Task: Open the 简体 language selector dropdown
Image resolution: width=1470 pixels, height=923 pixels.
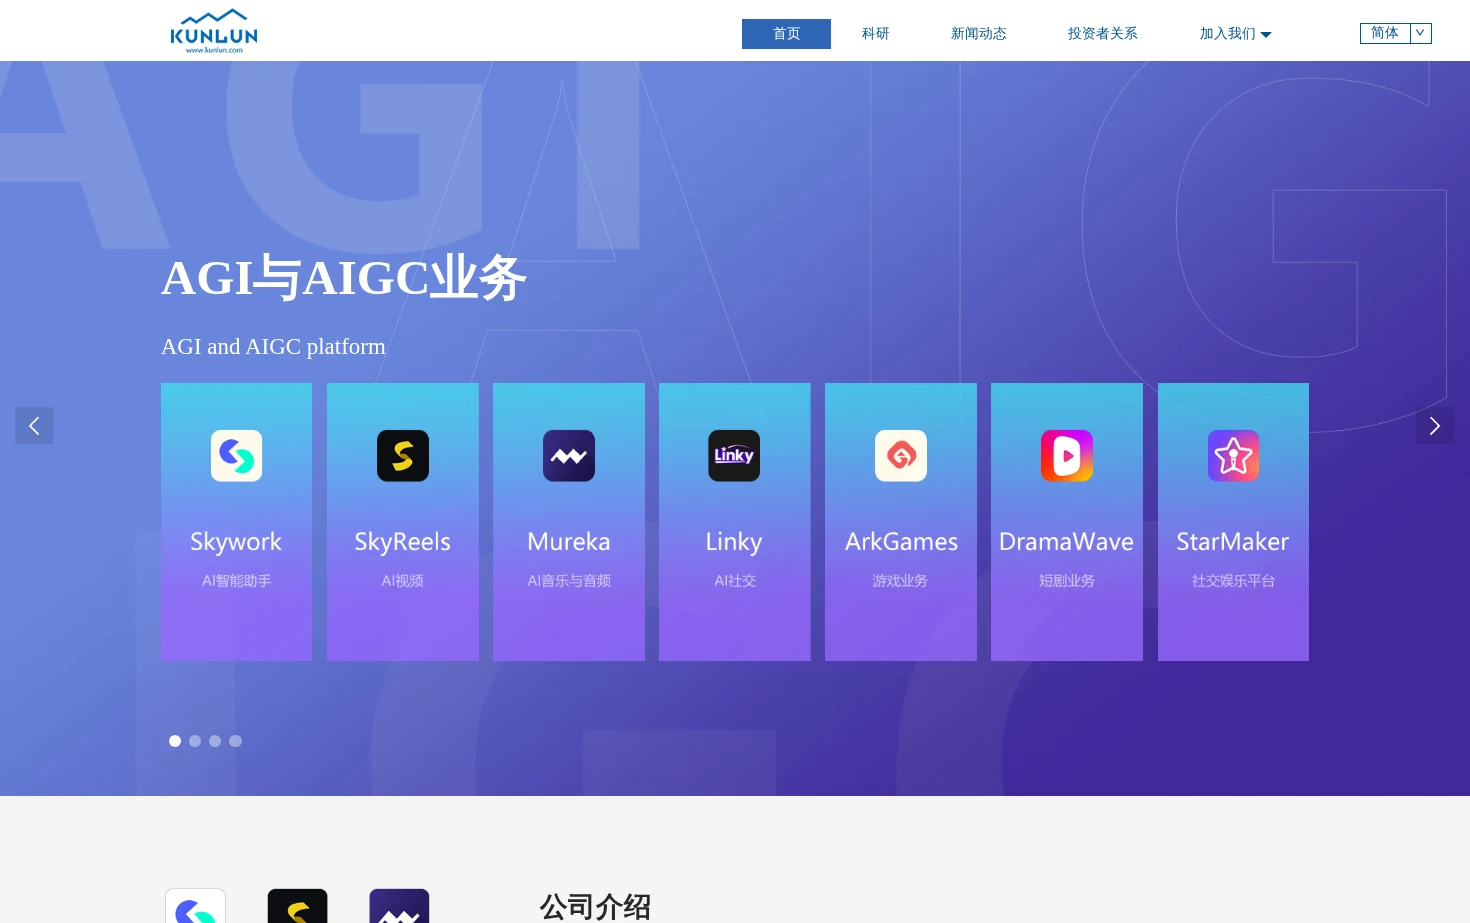Action: point(1396,33)
